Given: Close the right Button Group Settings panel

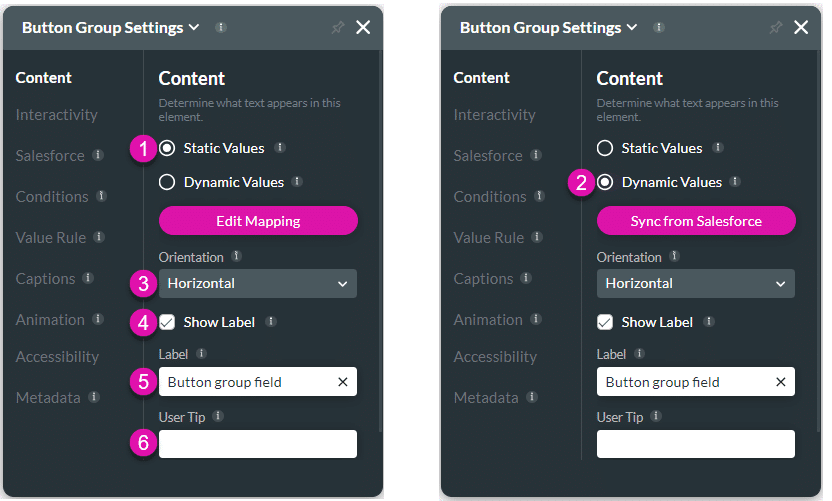Looking at the screenshot, I should pyautogui.click(x=801, y=28).
